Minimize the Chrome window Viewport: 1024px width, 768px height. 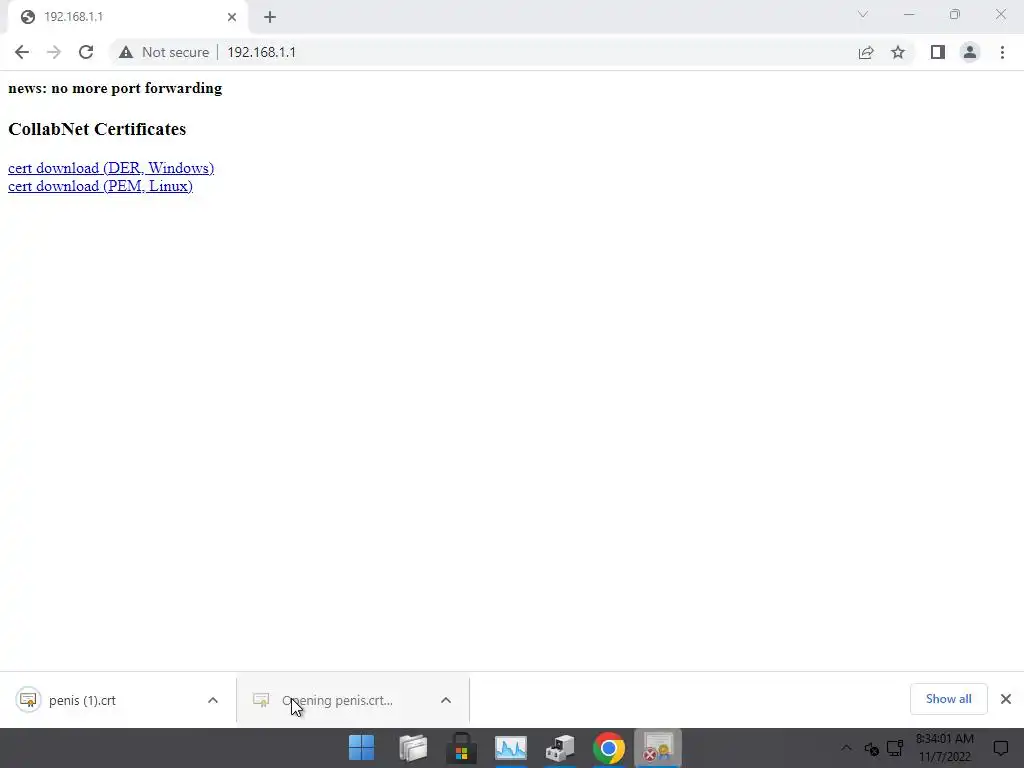tap(909, 14)
